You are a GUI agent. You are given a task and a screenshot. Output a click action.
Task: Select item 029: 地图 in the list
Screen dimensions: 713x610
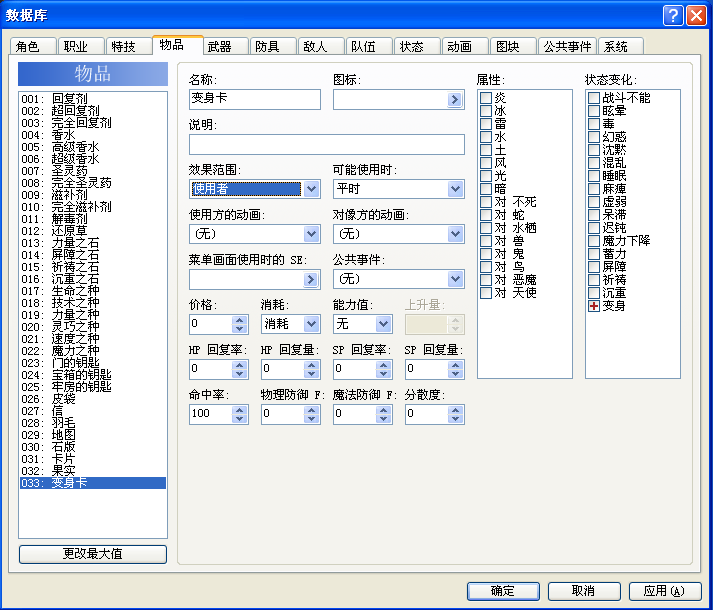(x=93, y=435)
